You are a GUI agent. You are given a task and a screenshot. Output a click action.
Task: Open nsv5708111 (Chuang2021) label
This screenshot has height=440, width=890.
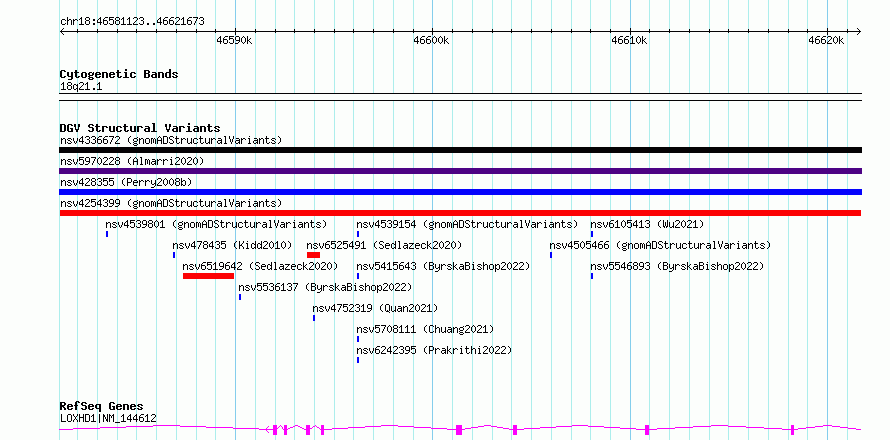click(425, 329)
